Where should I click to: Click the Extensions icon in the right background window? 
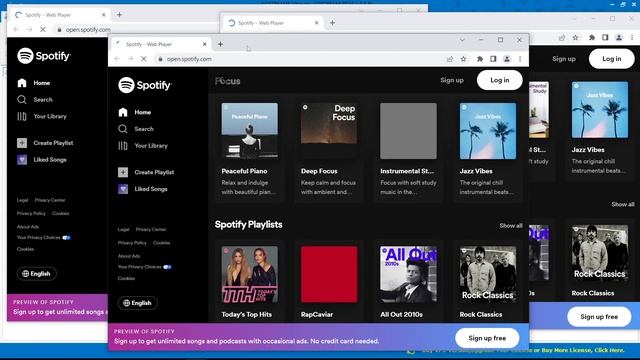pyautogui.click(x=591, y=38)
